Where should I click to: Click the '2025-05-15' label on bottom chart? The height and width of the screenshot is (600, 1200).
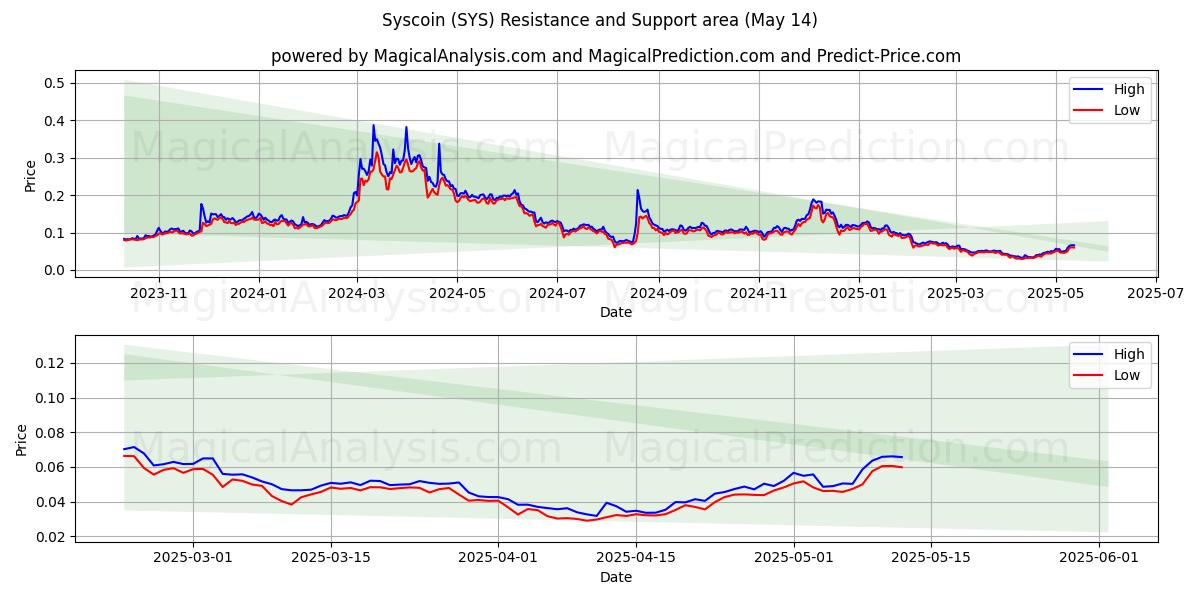pyautogui.click(x=931, y=559)
